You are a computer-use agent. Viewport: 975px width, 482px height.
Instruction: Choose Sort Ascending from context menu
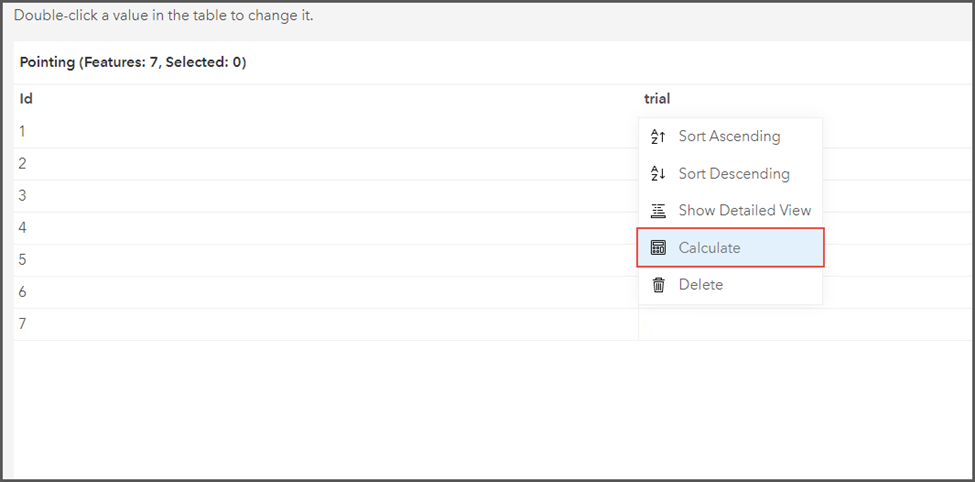(x=730, y=136)
